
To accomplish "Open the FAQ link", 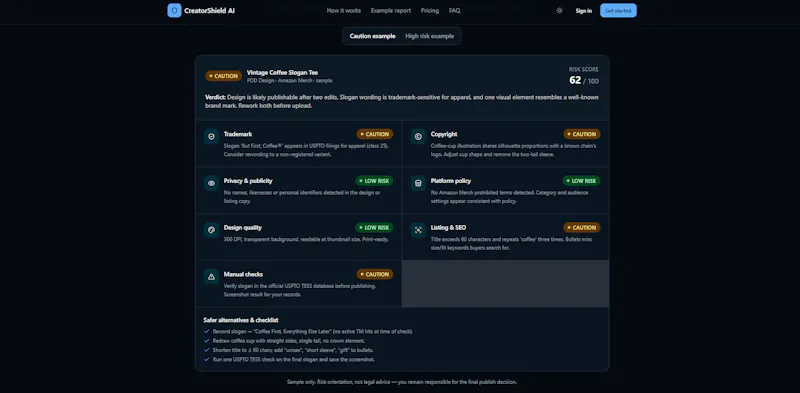I will [455, 11].
